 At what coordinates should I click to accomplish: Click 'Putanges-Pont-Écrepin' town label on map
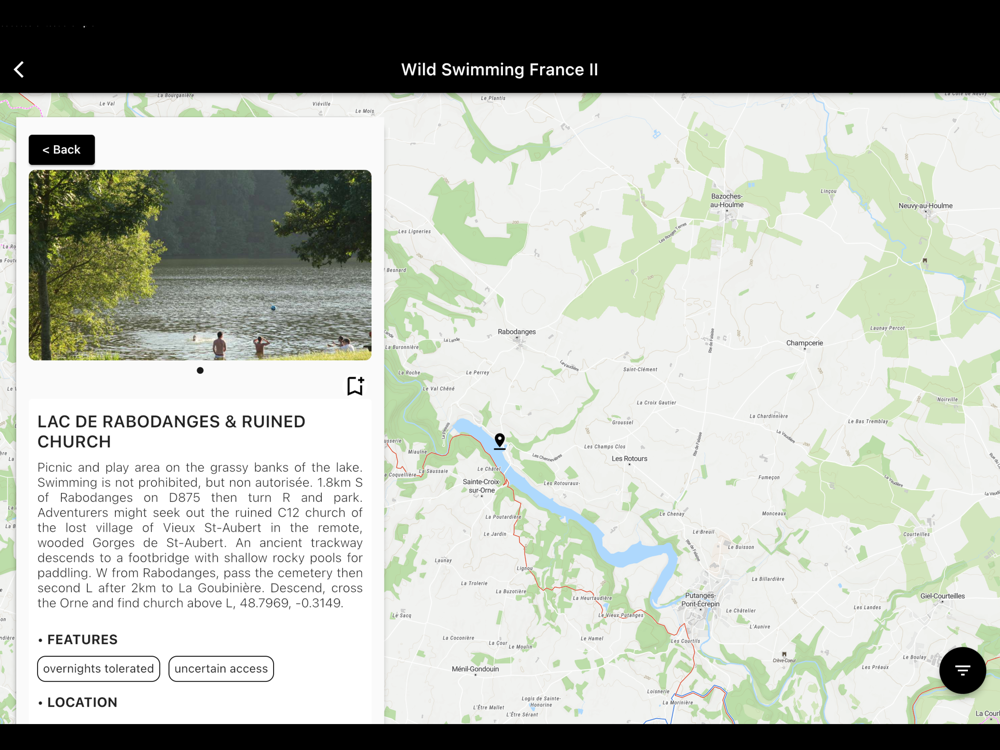click(x=700, y=599)
